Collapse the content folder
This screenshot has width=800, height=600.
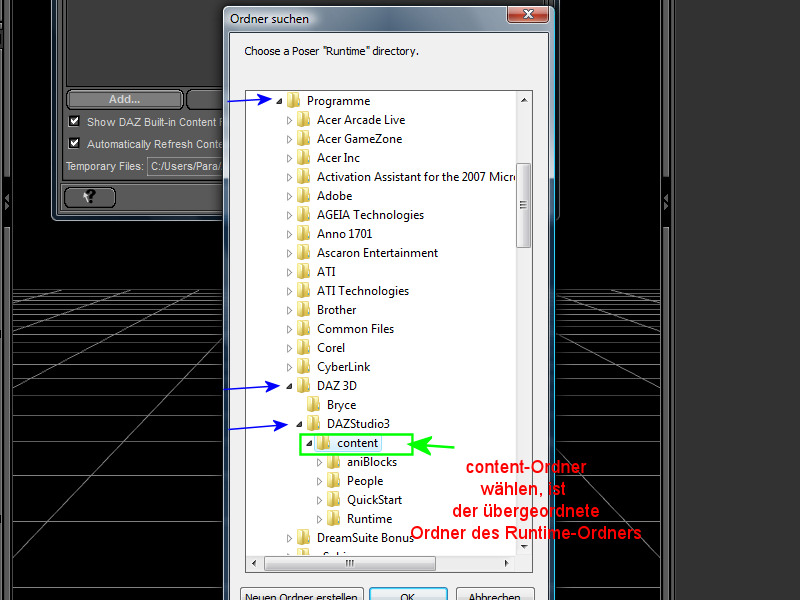tap(309, 443)
